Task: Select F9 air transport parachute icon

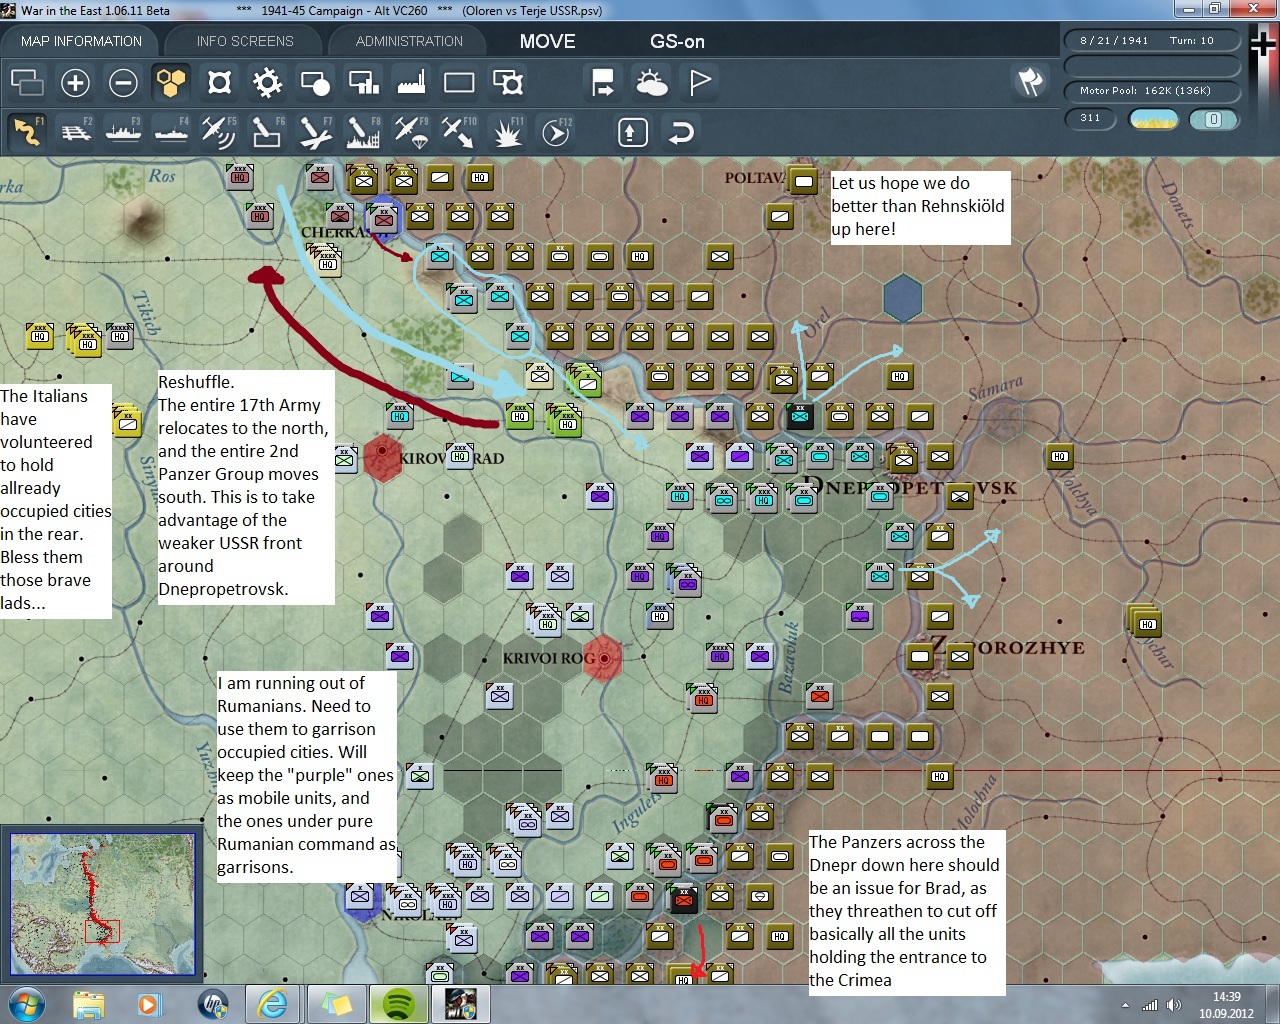Action: point(411,131)
